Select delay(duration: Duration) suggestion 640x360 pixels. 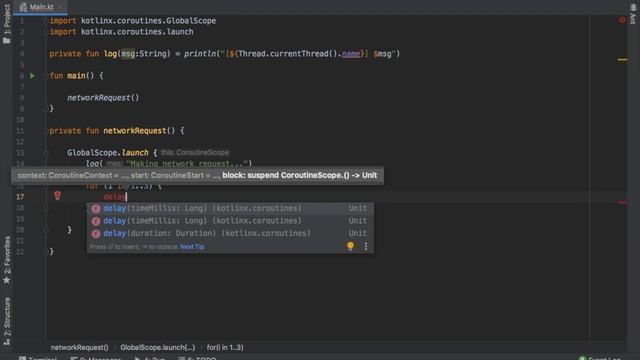click(x=230, y=233)
